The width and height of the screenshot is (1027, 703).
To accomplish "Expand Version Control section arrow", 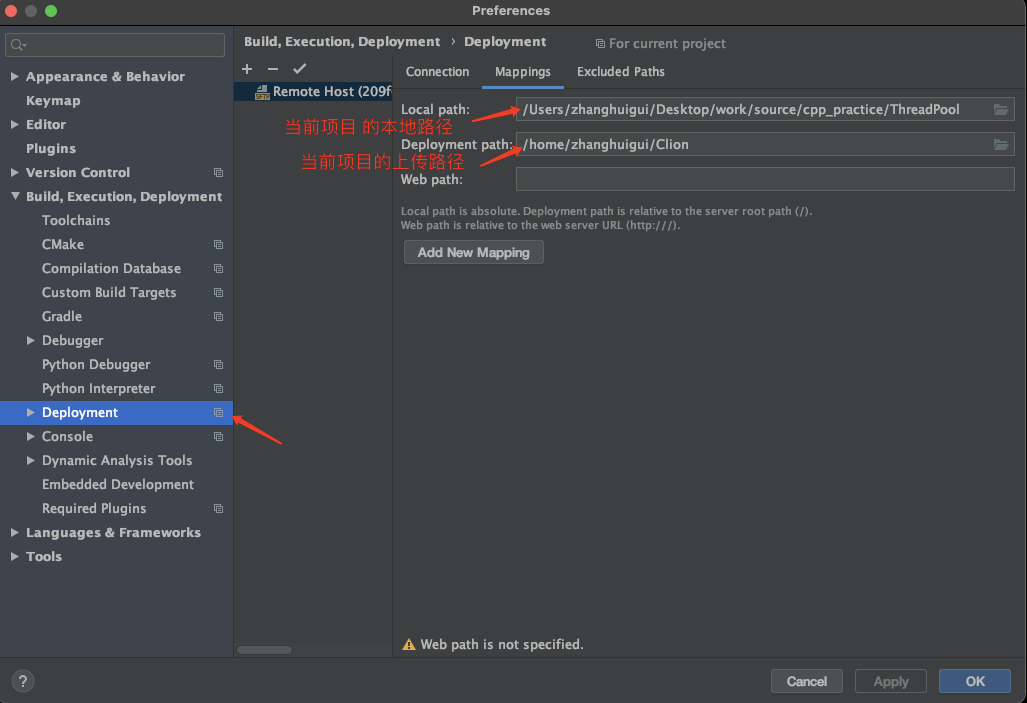I will (x=14, y=172).
